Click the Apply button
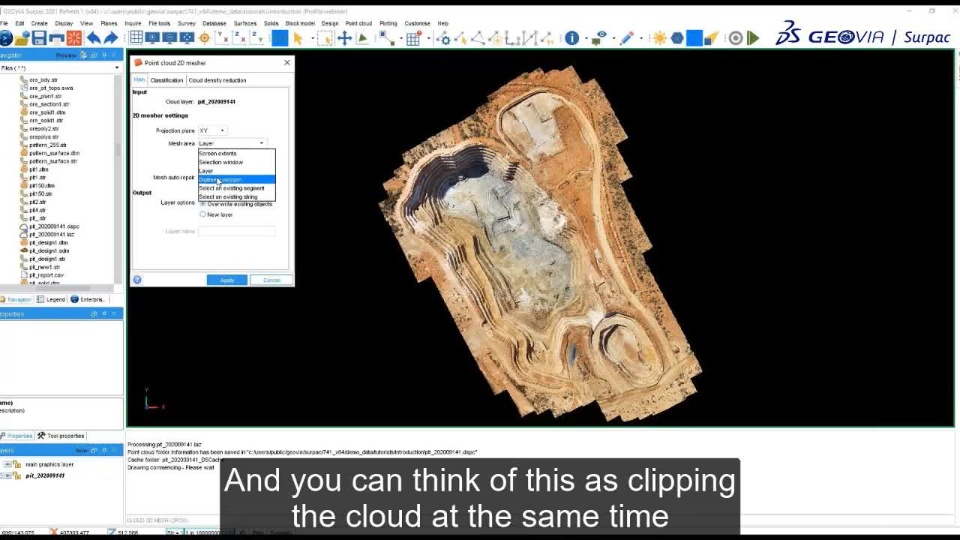The image size is (960, 540). [x=227, y=280]
